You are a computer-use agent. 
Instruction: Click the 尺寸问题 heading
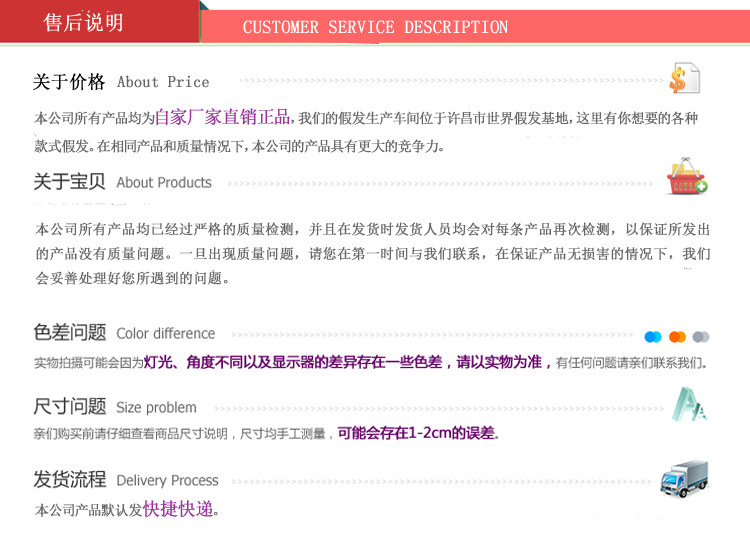tap(70, 406)
